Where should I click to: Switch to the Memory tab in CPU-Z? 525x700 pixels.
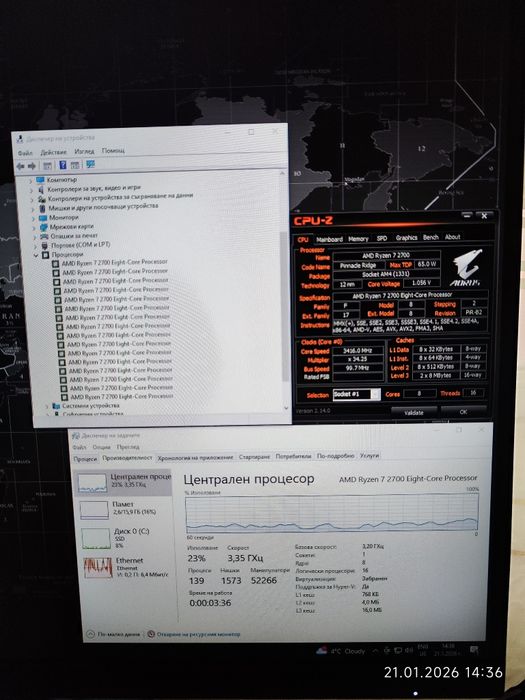[x=358, y=239]
